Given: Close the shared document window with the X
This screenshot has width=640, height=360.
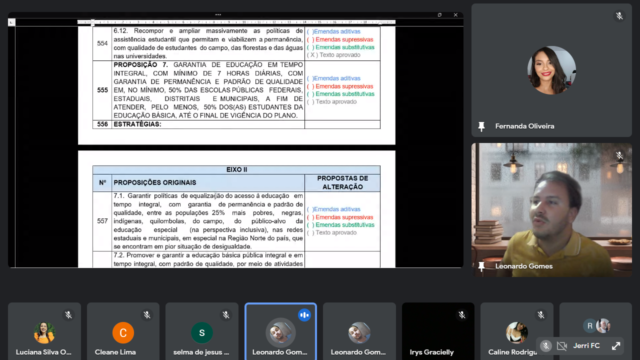Looking at the screenshot, I should coord(456,15).
